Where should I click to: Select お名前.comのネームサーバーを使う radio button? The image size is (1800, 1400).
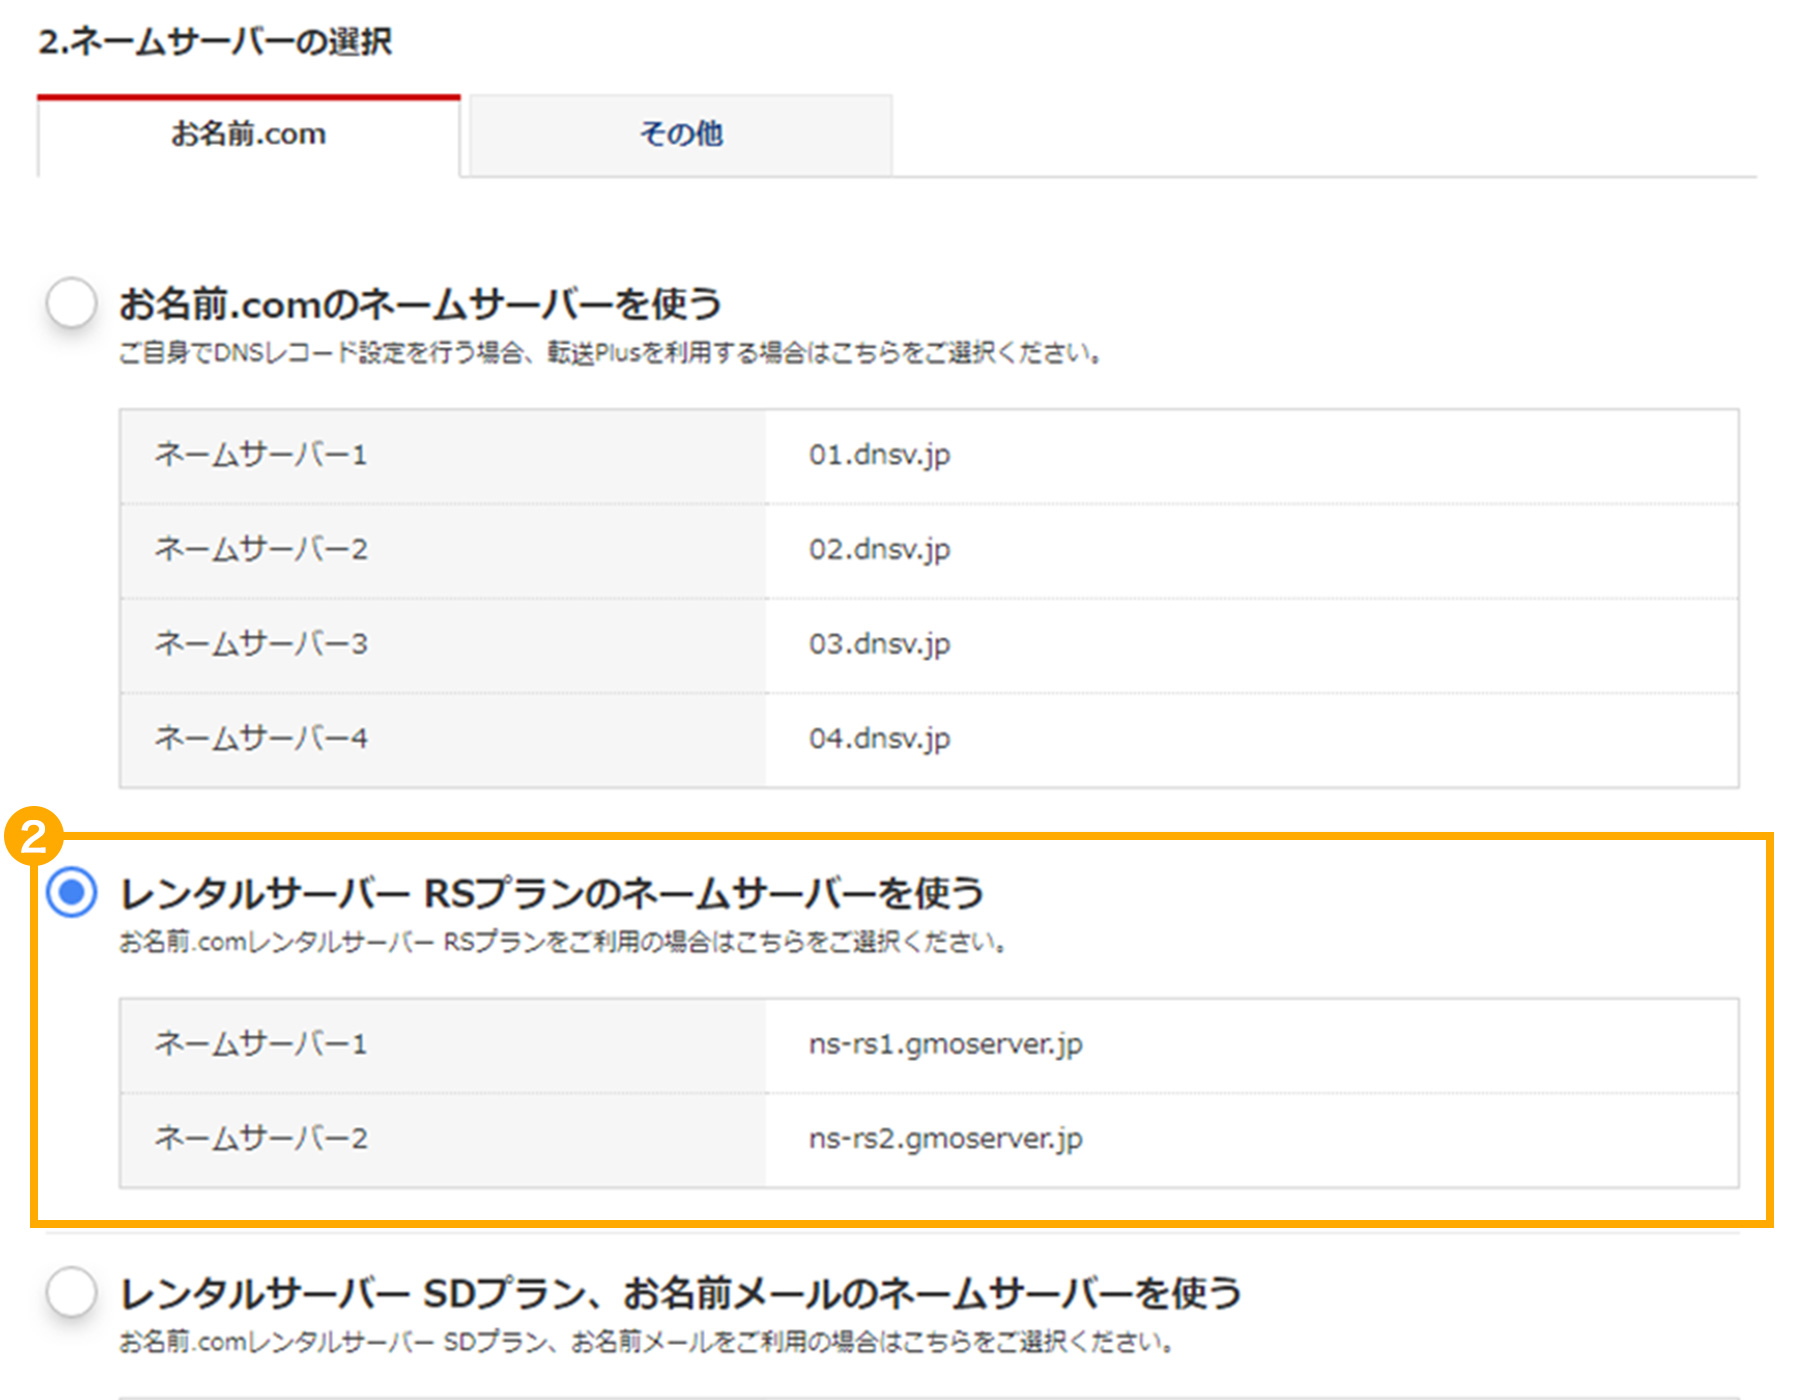coord(72,302)
